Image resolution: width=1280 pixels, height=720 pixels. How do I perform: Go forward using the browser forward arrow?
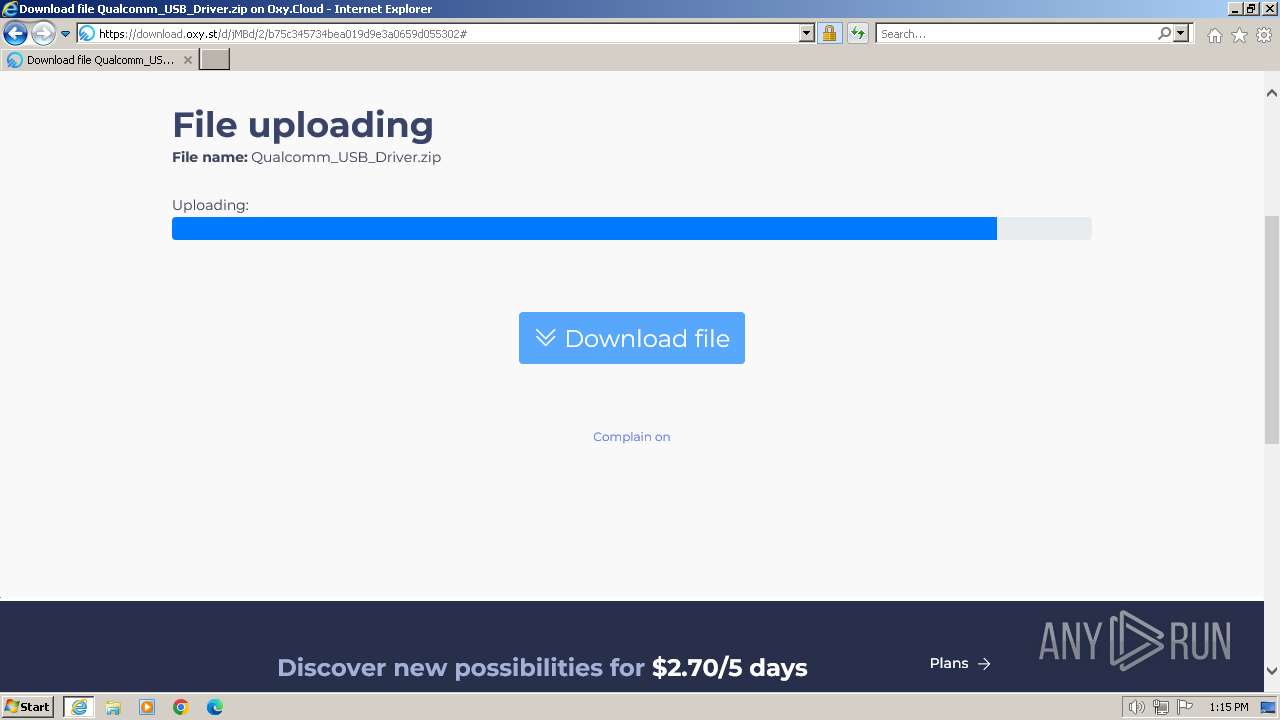coord(43,34)
